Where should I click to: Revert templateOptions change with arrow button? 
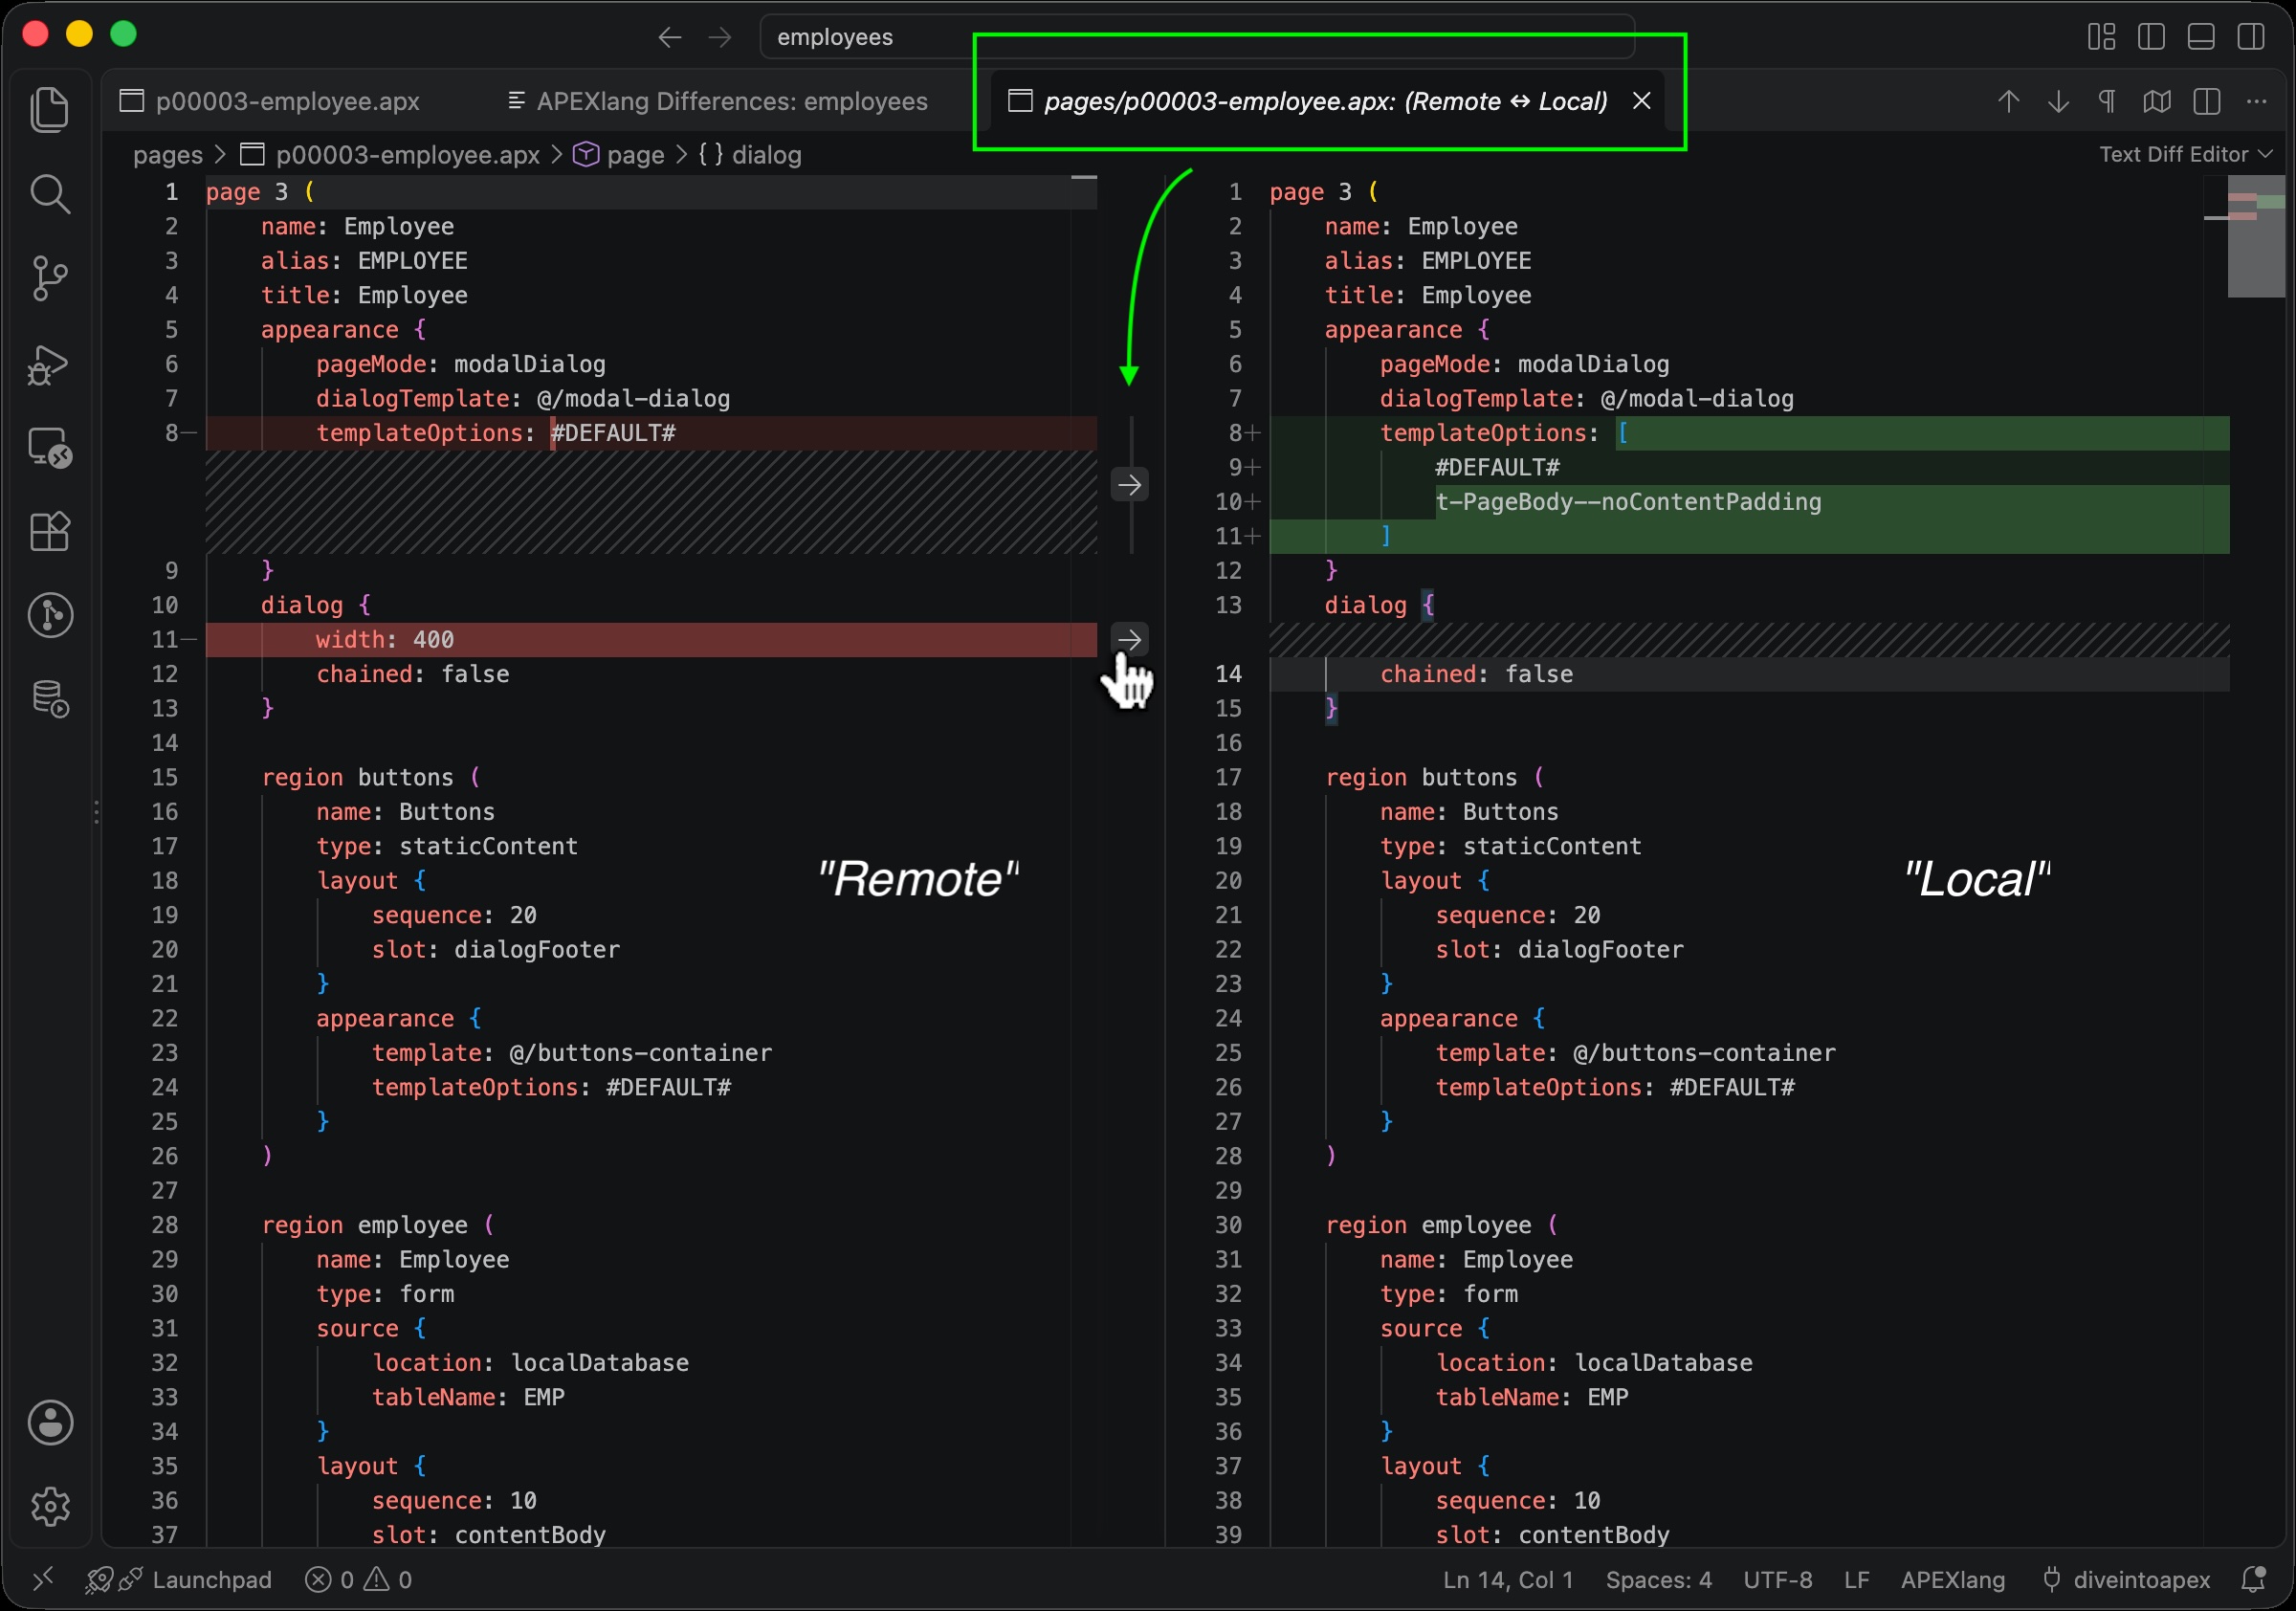[x=1130, y=485]
